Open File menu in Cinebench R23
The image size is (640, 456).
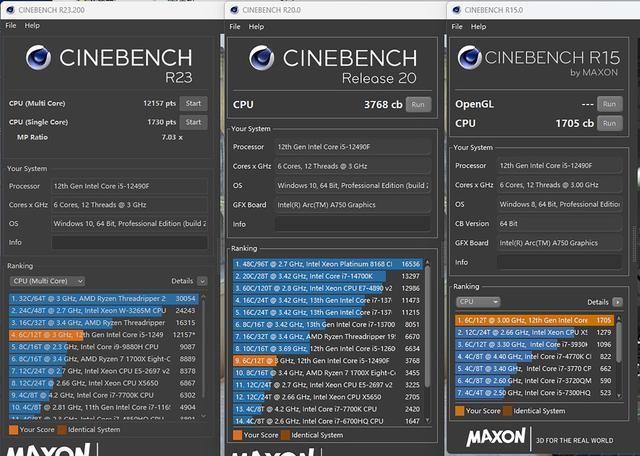pyautogui.click(x=11, y=25)
